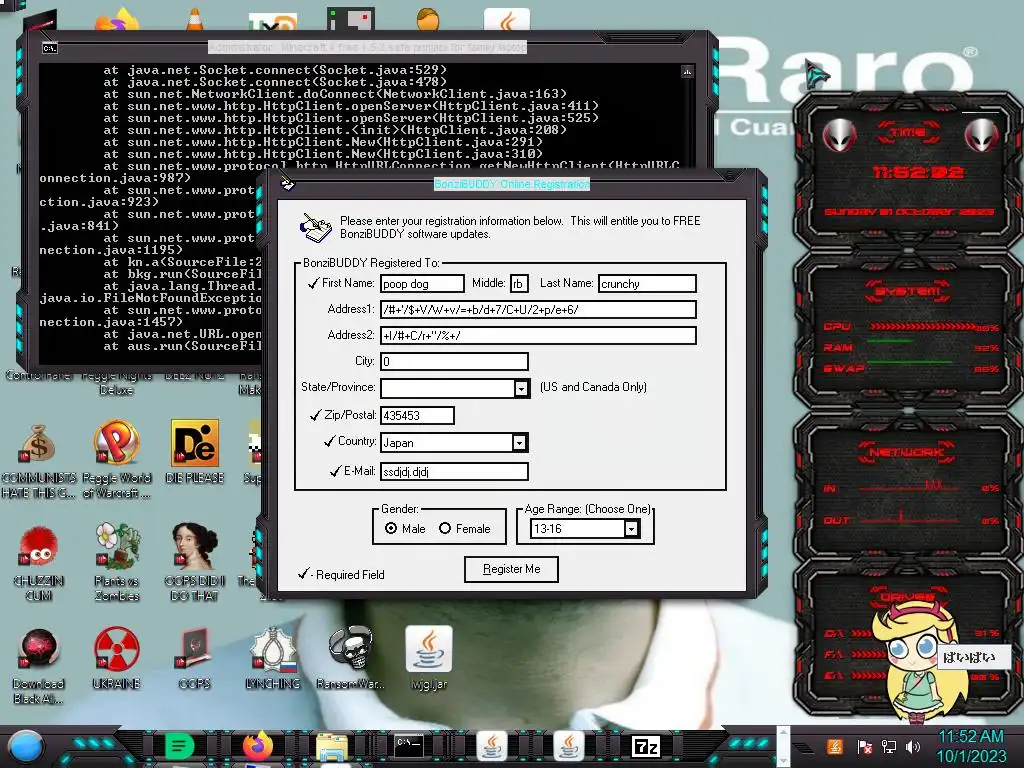Switch to Command Prompt taskbar button

click(x=409, y=745)
